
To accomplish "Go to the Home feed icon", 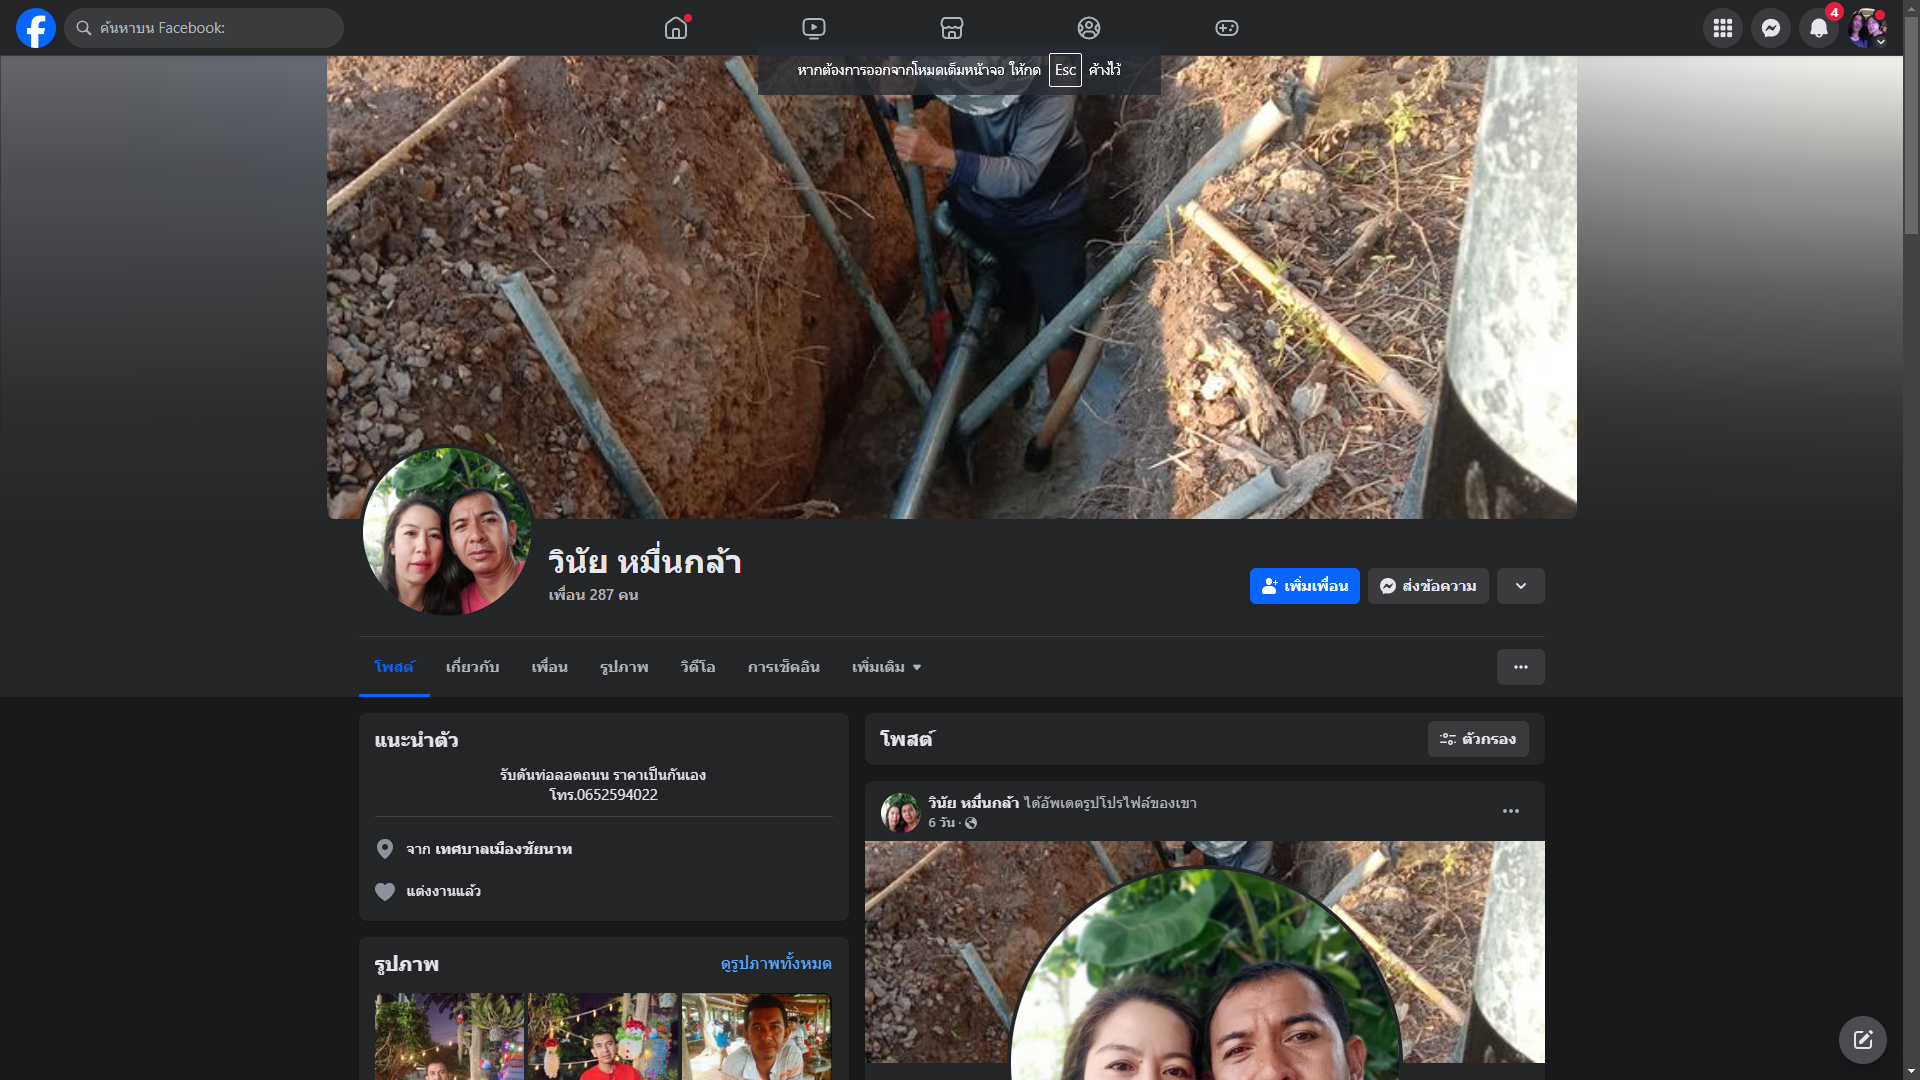I will tap(676, 28).
